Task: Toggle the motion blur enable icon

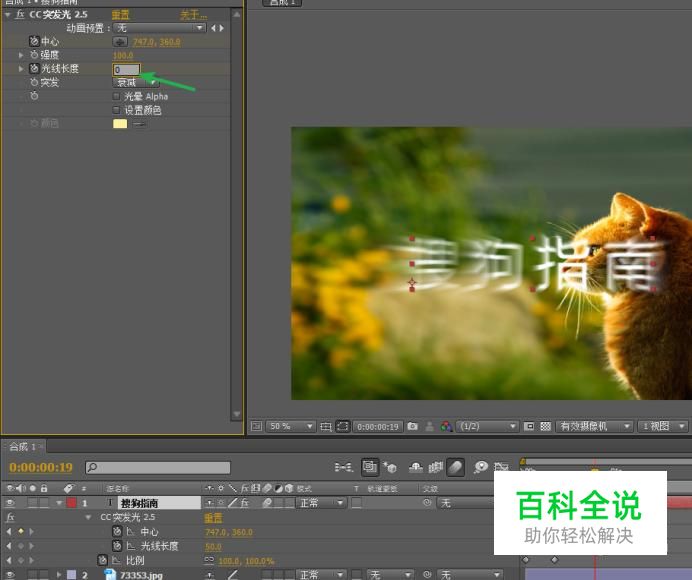Action: click(x=455, y=467)
